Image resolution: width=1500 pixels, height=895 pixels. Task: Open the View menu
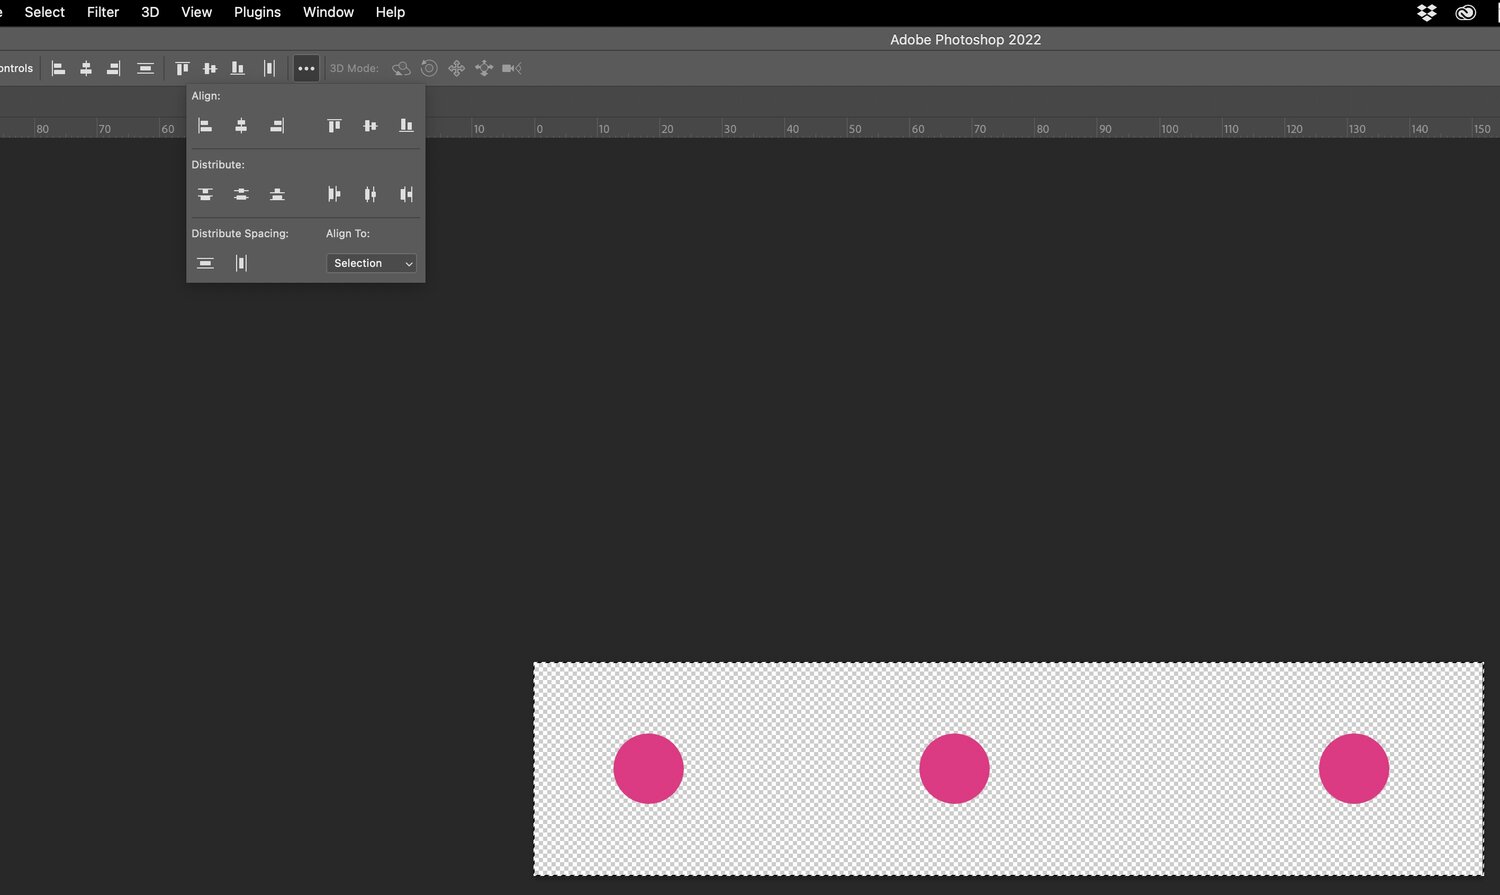(196, 12)
